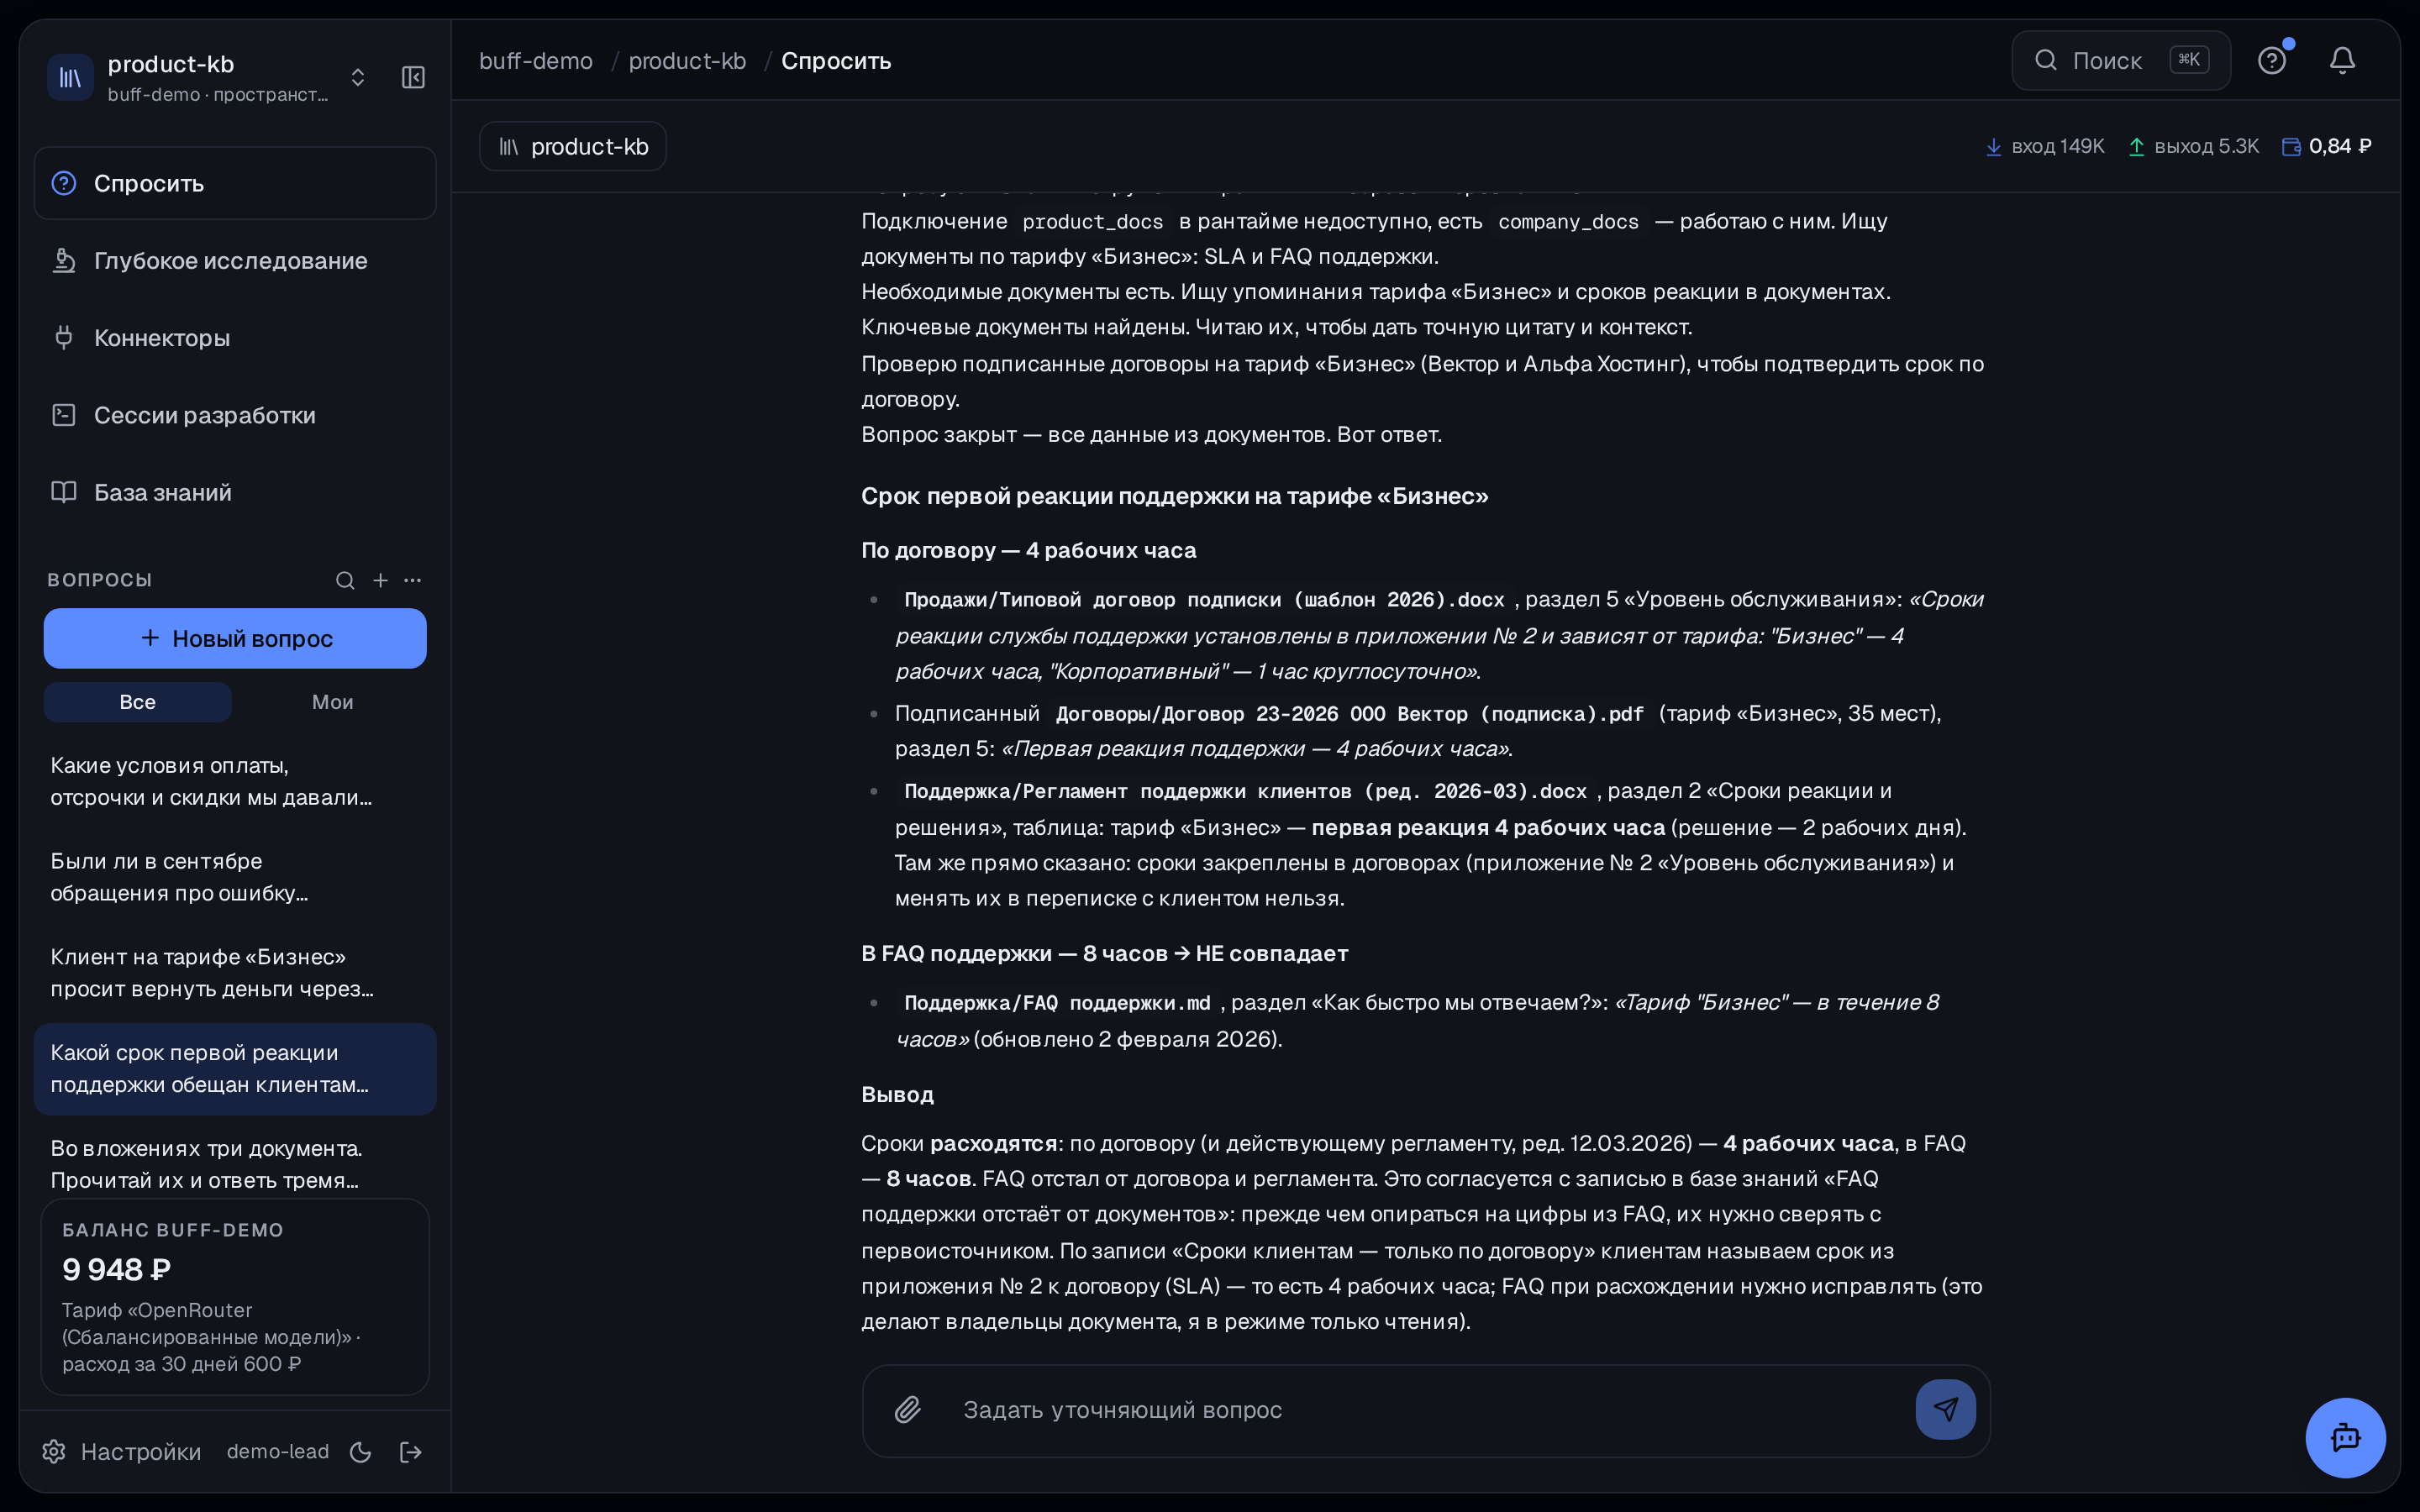2420x1512 pixels.
Task: Click the logout icon
Action: coord(411,1452)
